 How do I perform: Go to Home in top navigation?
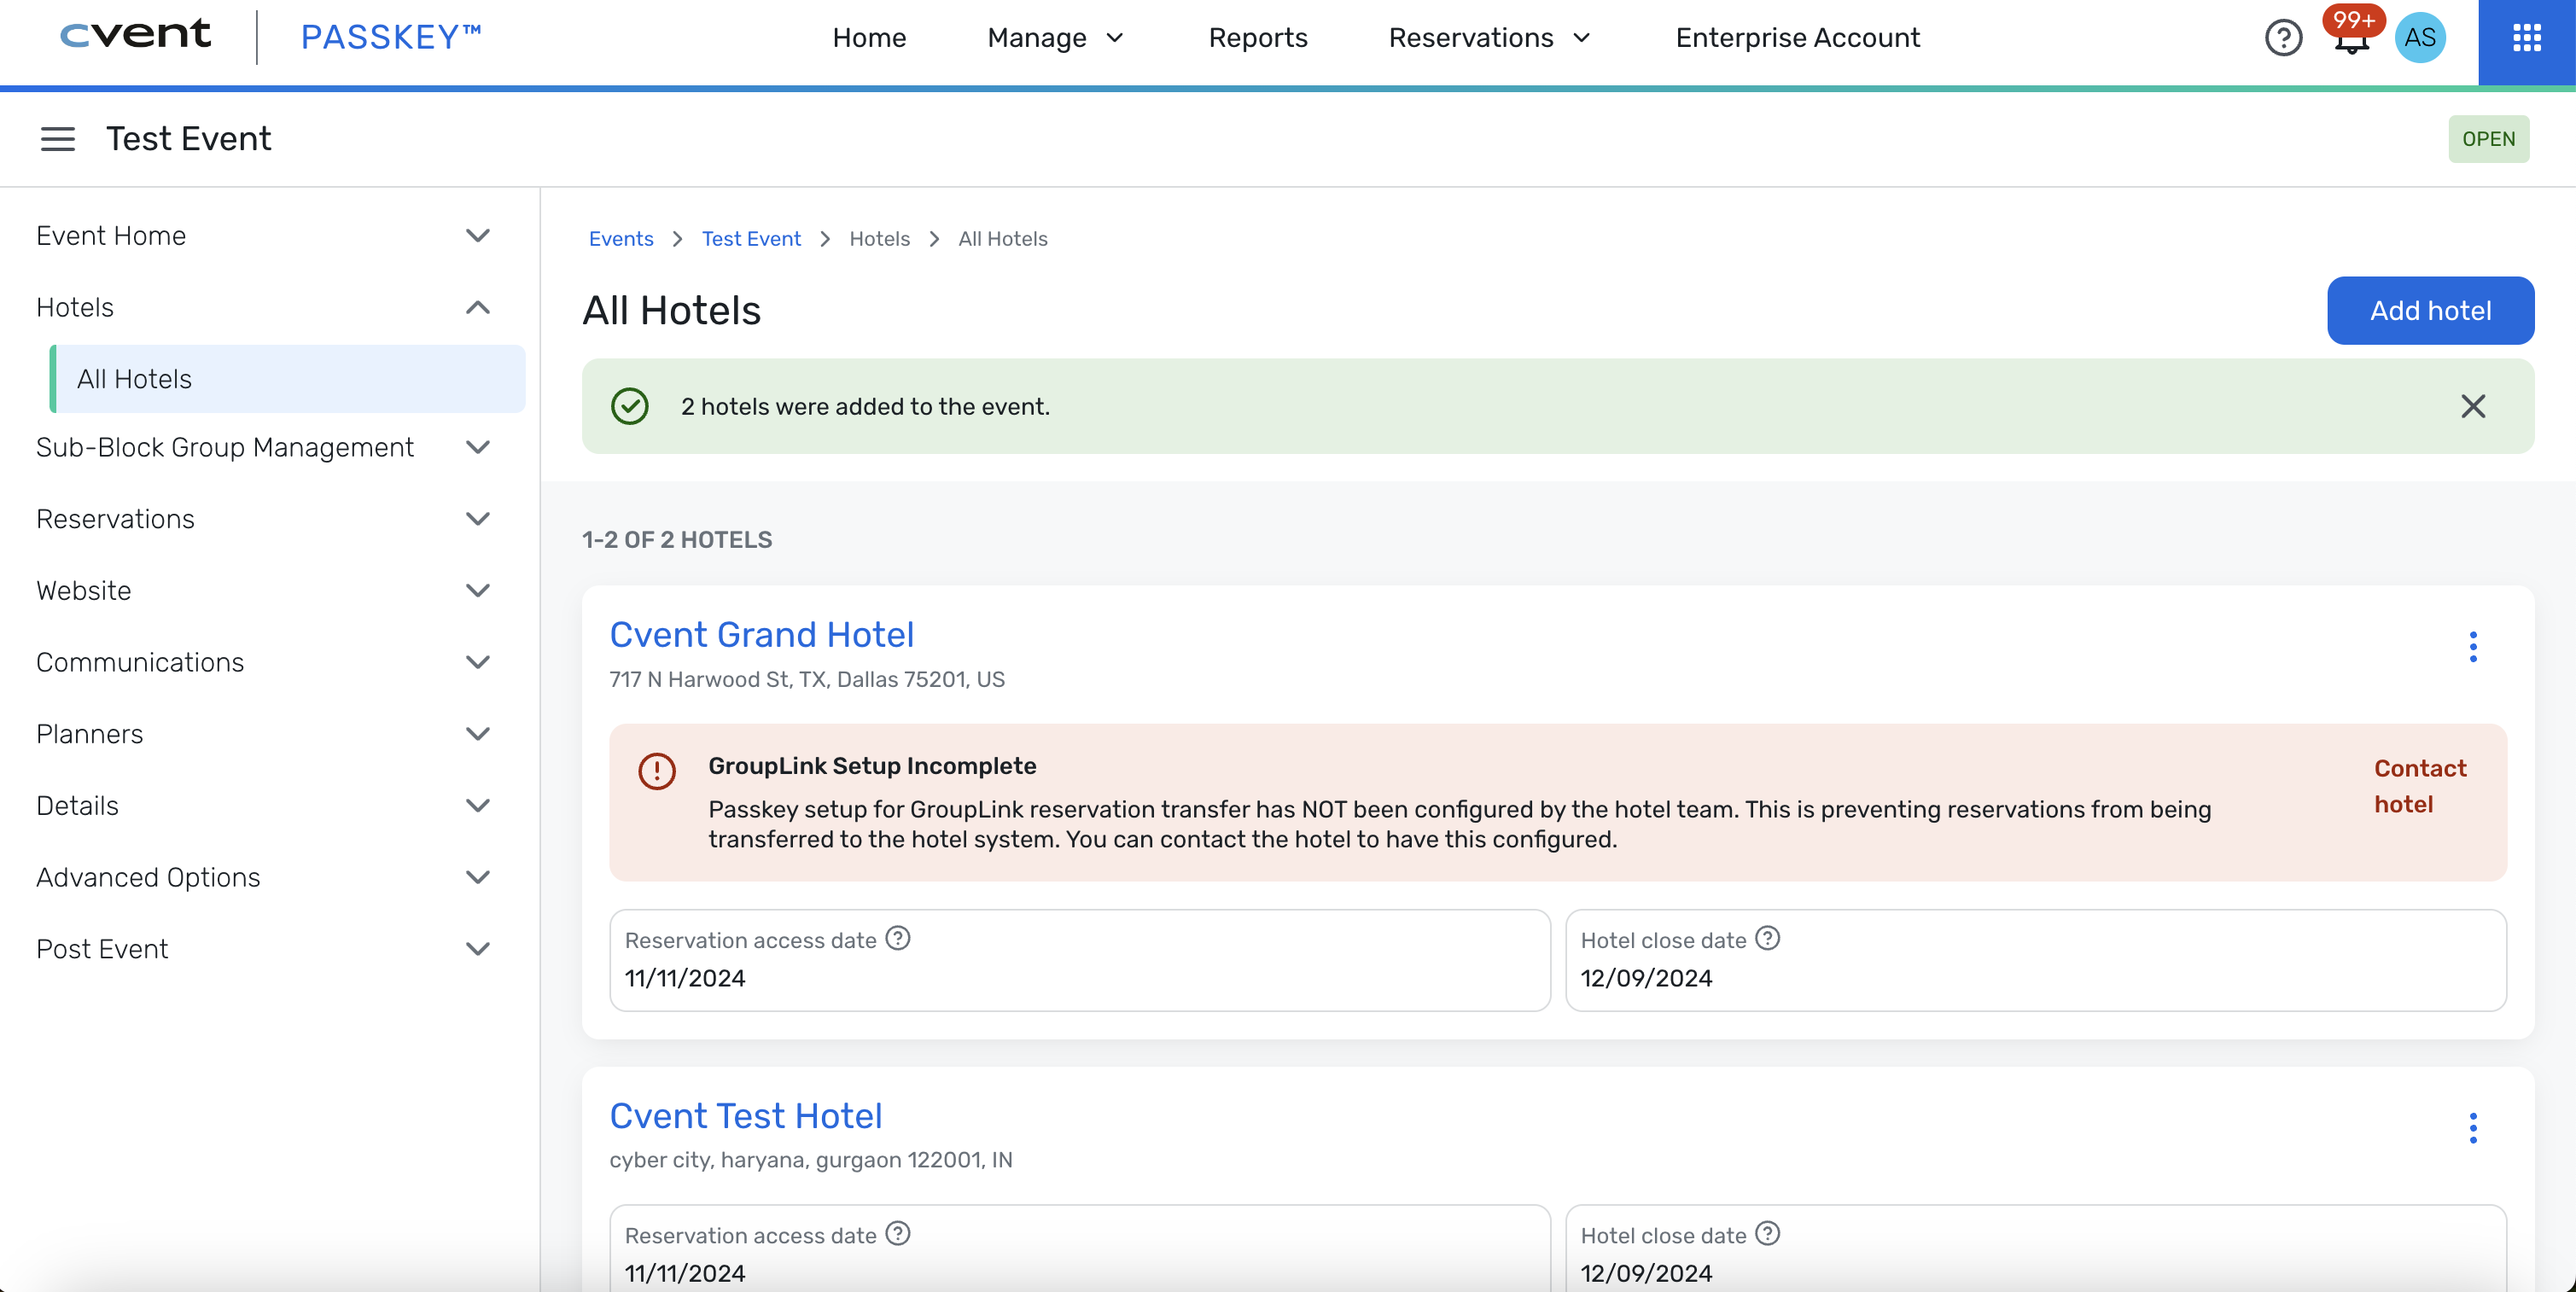click(869, 38)
